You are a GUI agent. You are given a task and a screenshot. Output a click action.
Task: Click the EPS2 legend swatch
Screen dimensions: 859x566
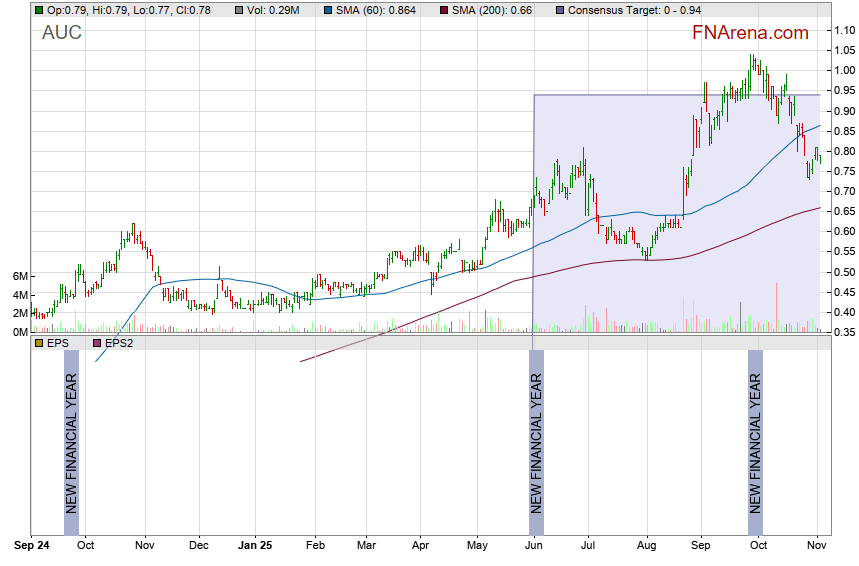tap(97, 342)
